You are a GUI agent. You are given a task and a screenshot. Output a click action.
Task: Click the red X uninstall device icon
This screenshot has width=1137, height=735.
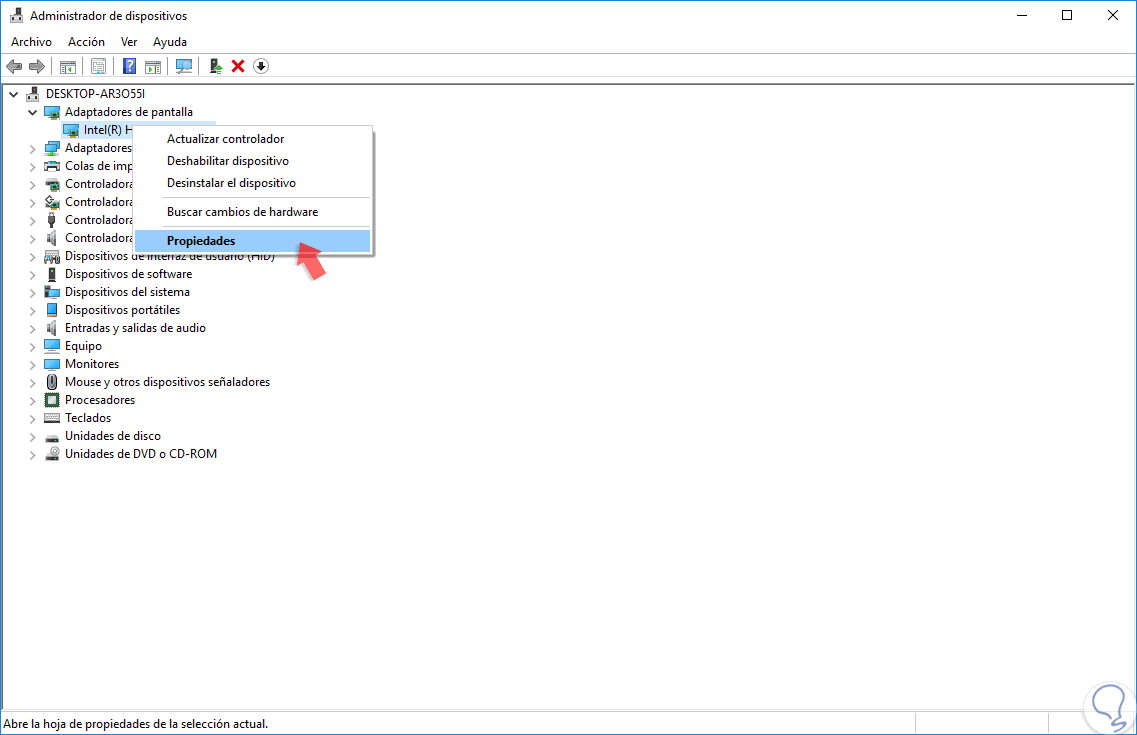[238, 67]
